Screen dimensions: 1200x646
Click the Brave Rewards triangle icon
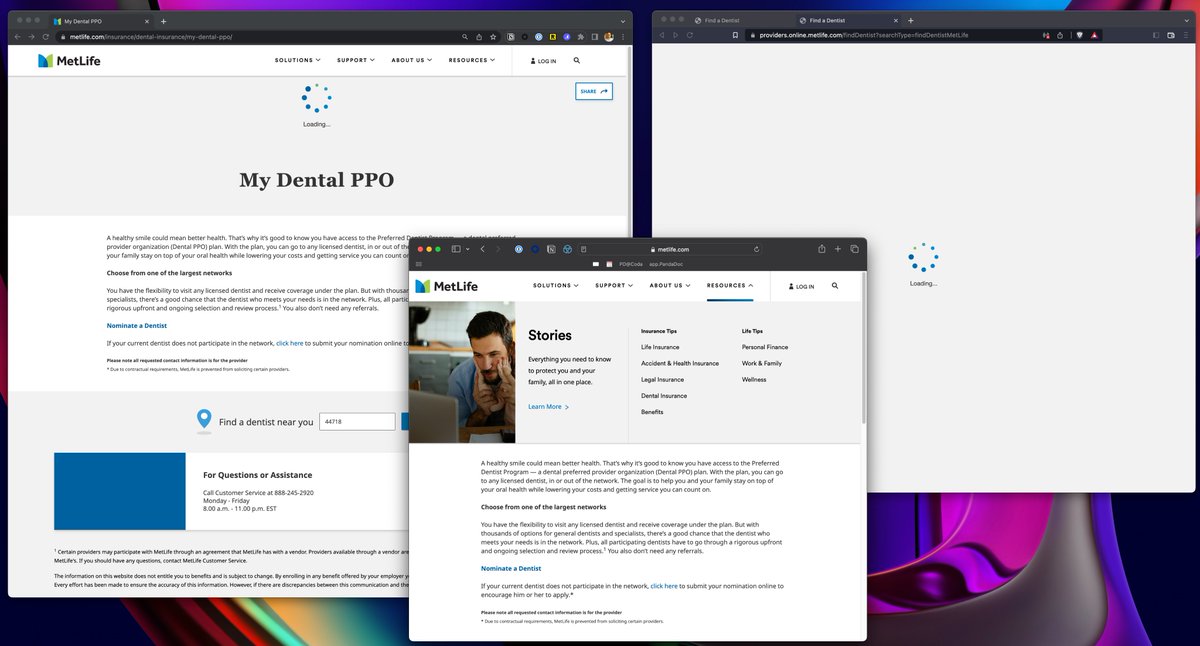click(1094, 35)
